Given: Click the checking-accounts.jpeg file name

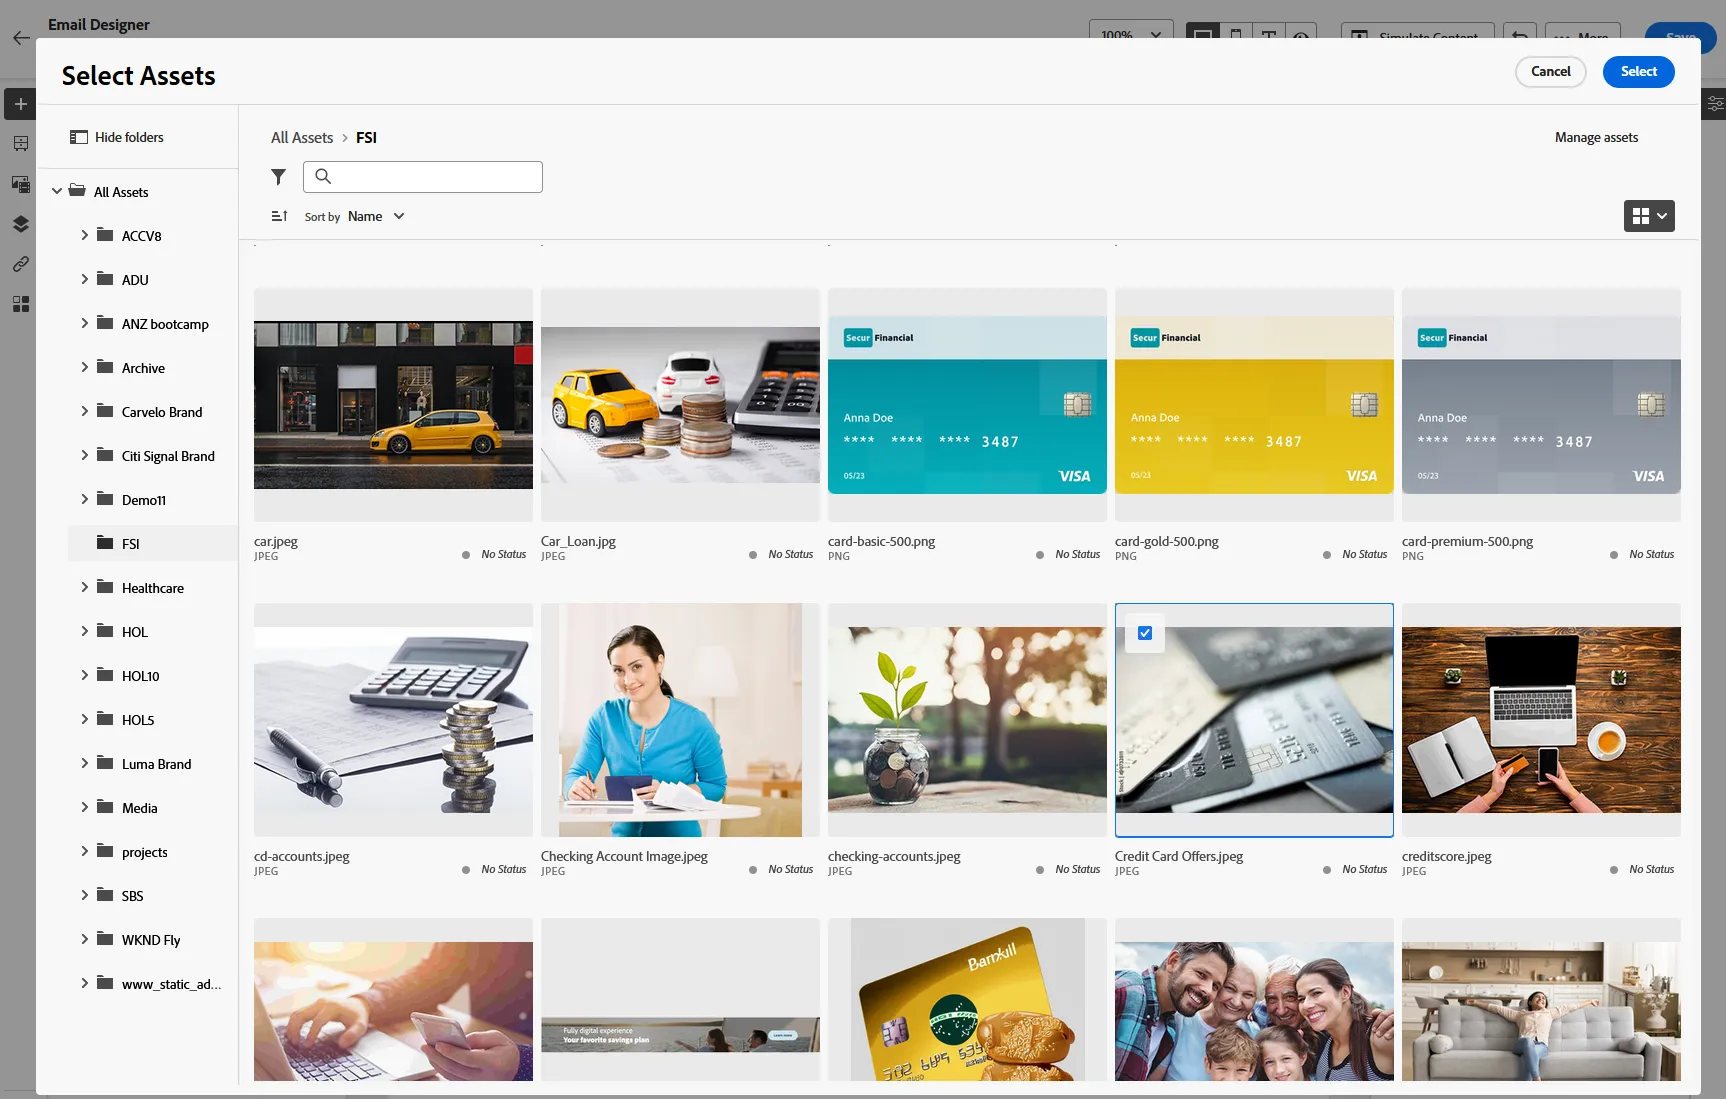Looking at the screenshot, I should click(894, 857).
